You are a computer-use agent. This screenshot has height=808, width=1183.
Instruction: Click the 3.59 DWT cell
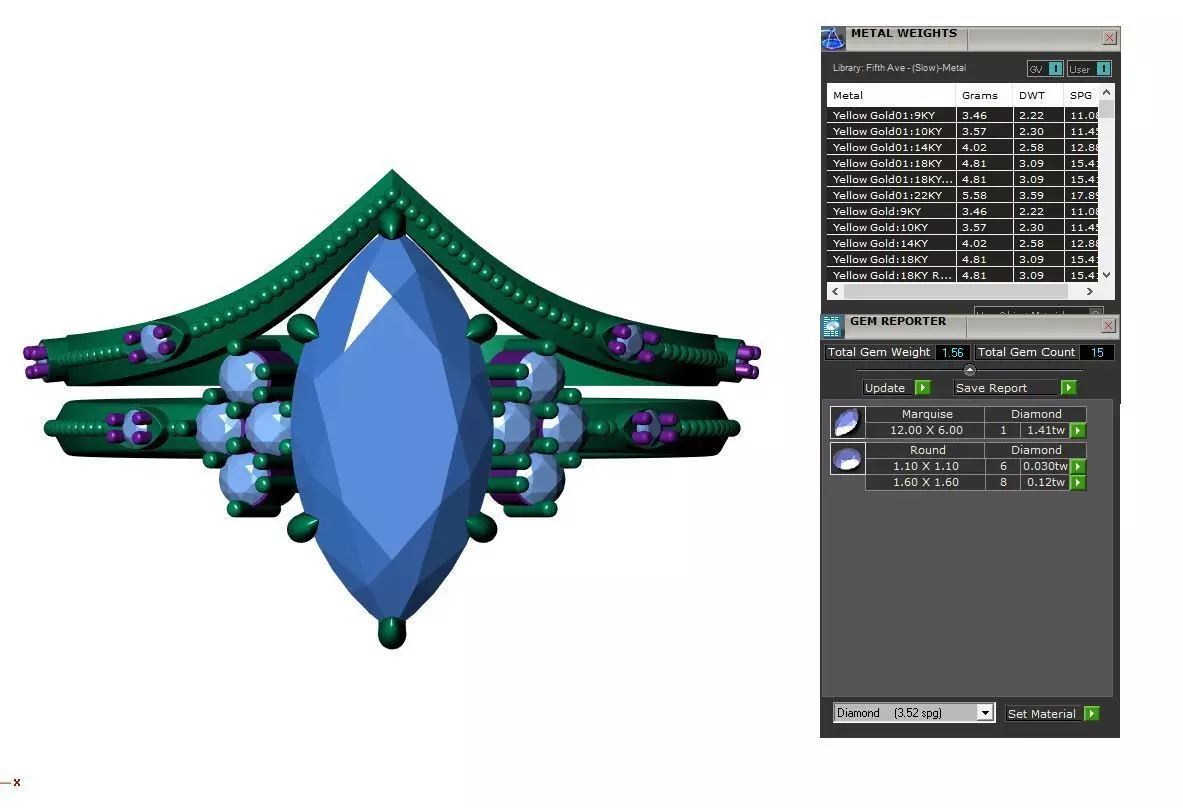[1038, 195]
